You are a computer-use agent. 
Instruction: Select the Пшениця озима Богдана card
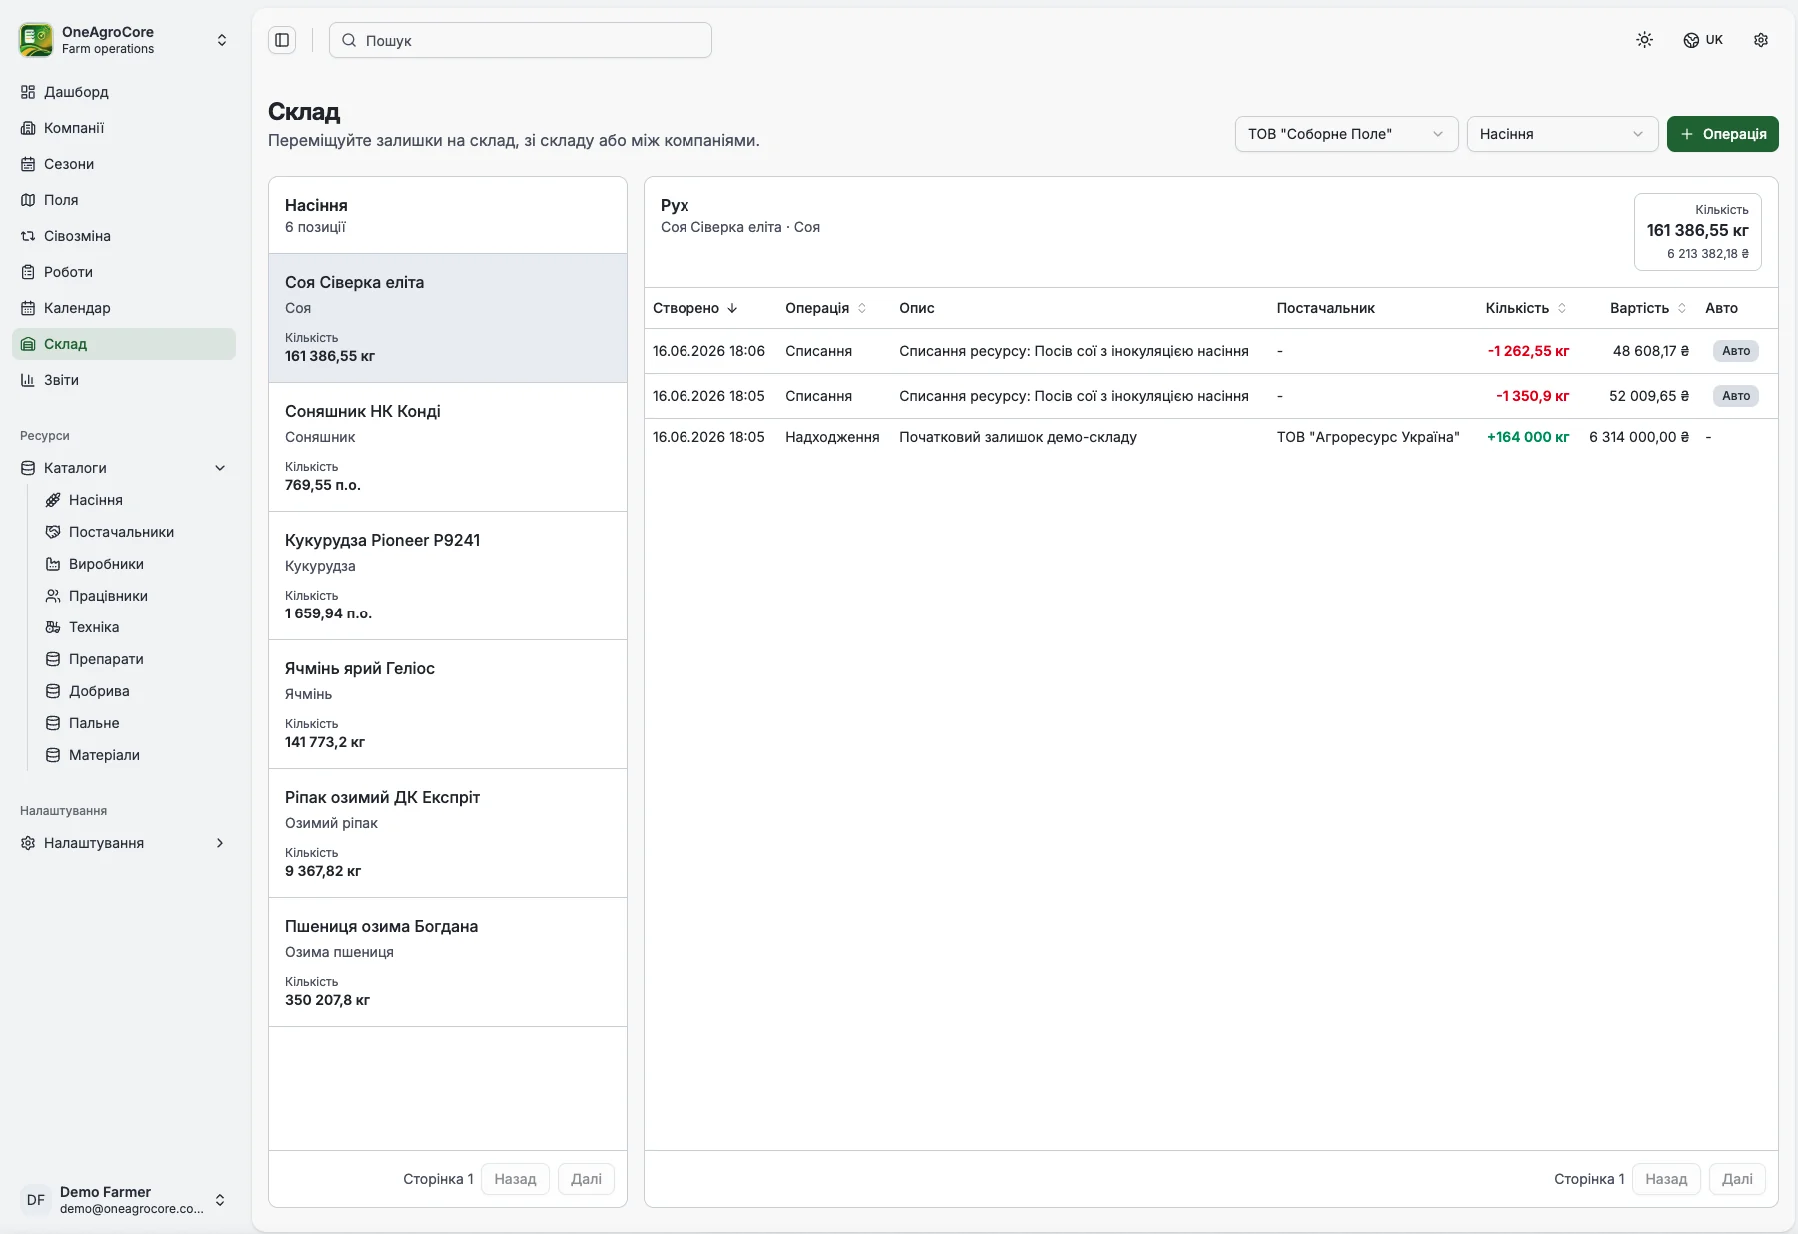pos(448,962)
